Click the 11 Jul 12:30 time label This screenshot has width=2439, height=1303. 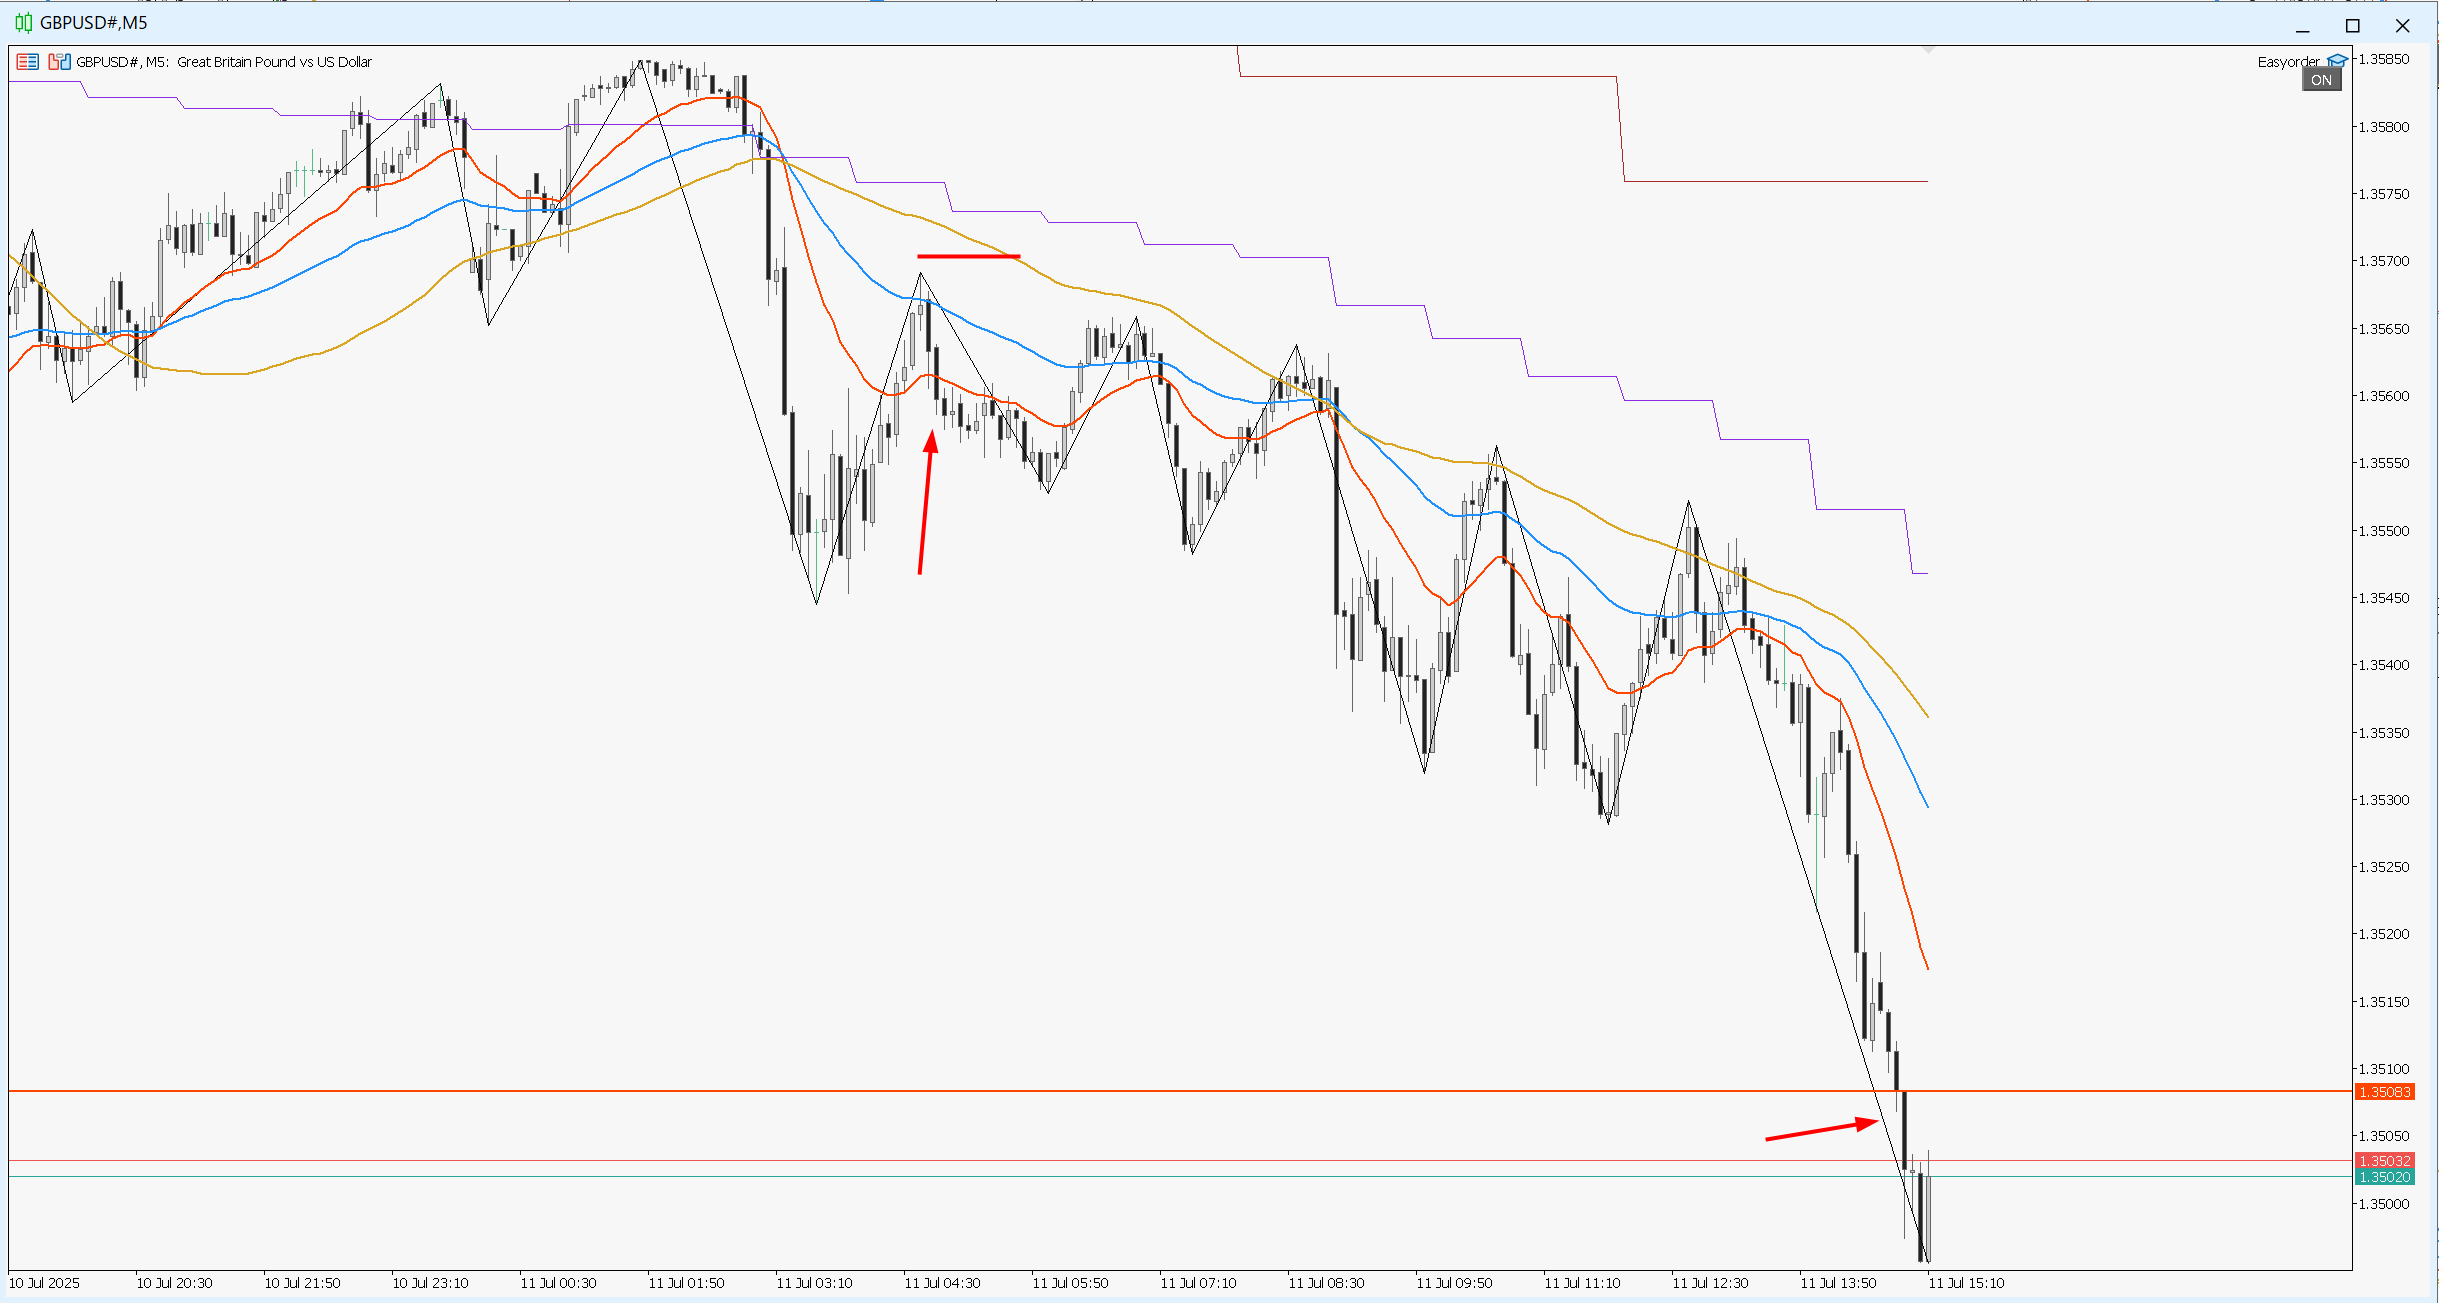pos(1710,1283)
